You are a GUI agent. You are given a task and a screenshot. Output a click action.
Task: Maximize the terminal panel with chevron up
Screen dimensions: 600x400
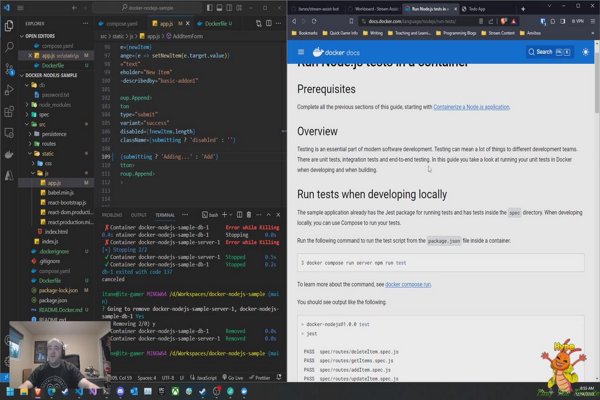[269, 215]
